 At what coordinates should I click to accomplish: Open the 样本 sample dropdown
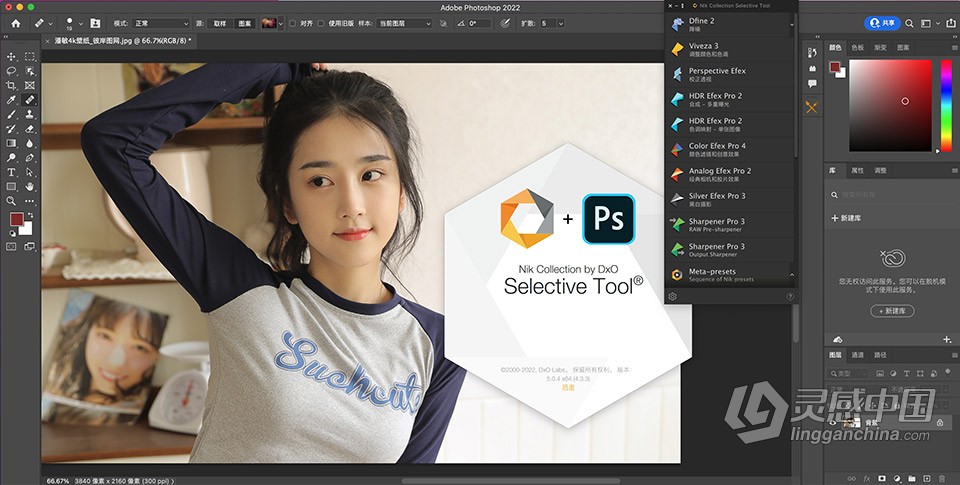point(404,23)
